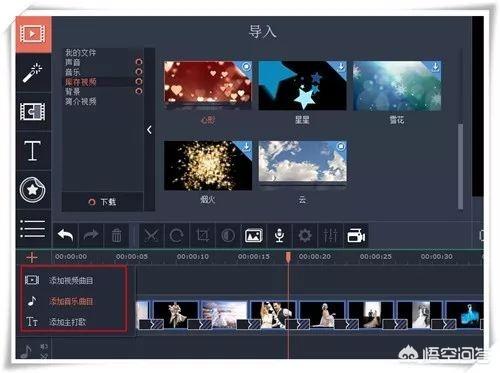Open the More tools list icon
This screenshot has height=373, width=500.
pos(33,229)
